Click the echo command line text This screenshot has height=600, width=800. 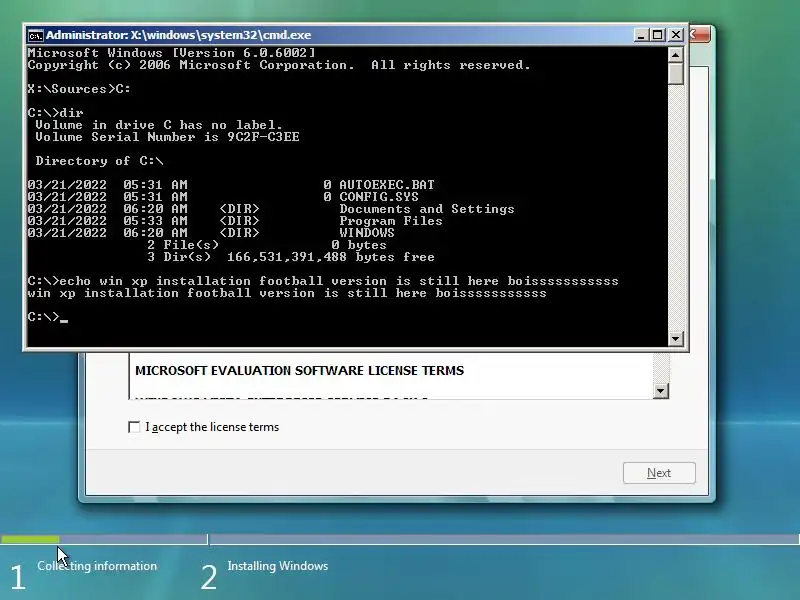[x=323, y=281]
